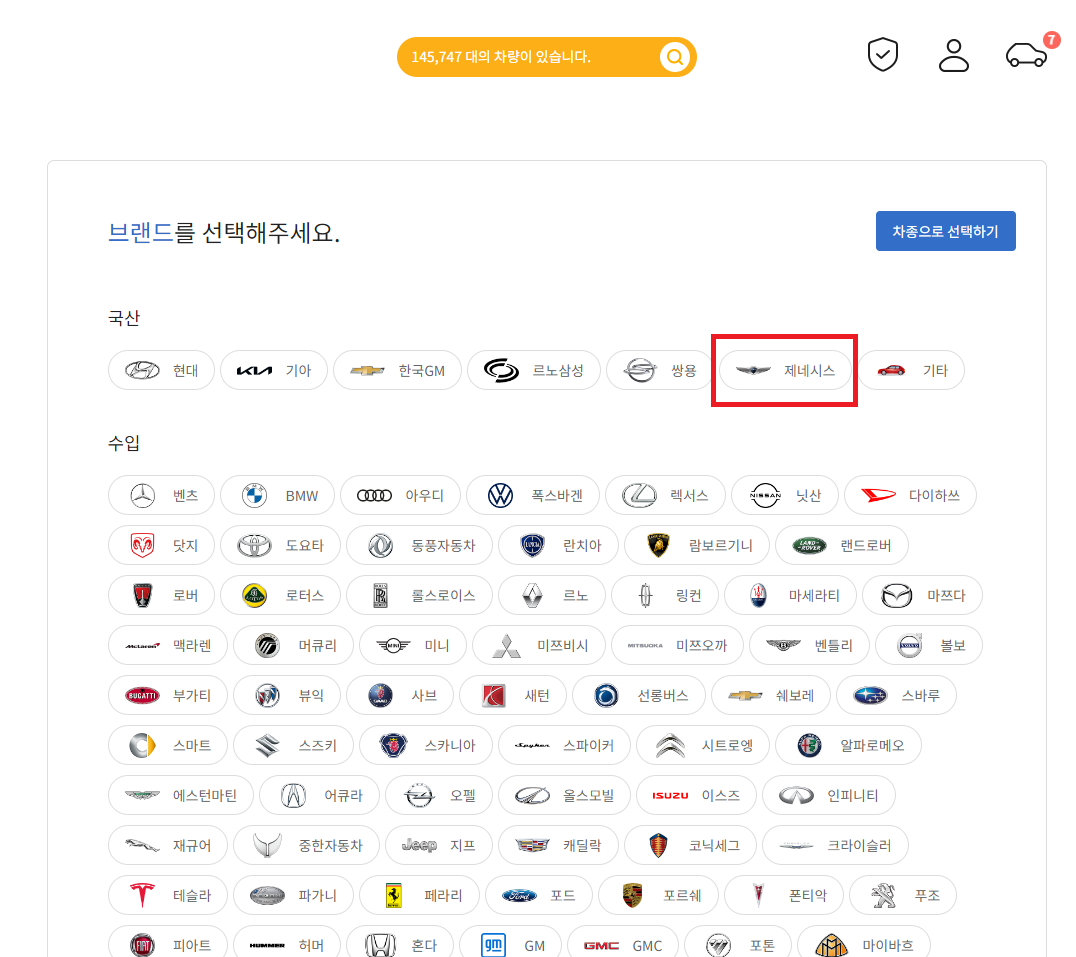The width and height of the screenshot is (1076, 957).
Task: Select the 지프 brand
Action: pyautogui.click(x=438, y=846)
